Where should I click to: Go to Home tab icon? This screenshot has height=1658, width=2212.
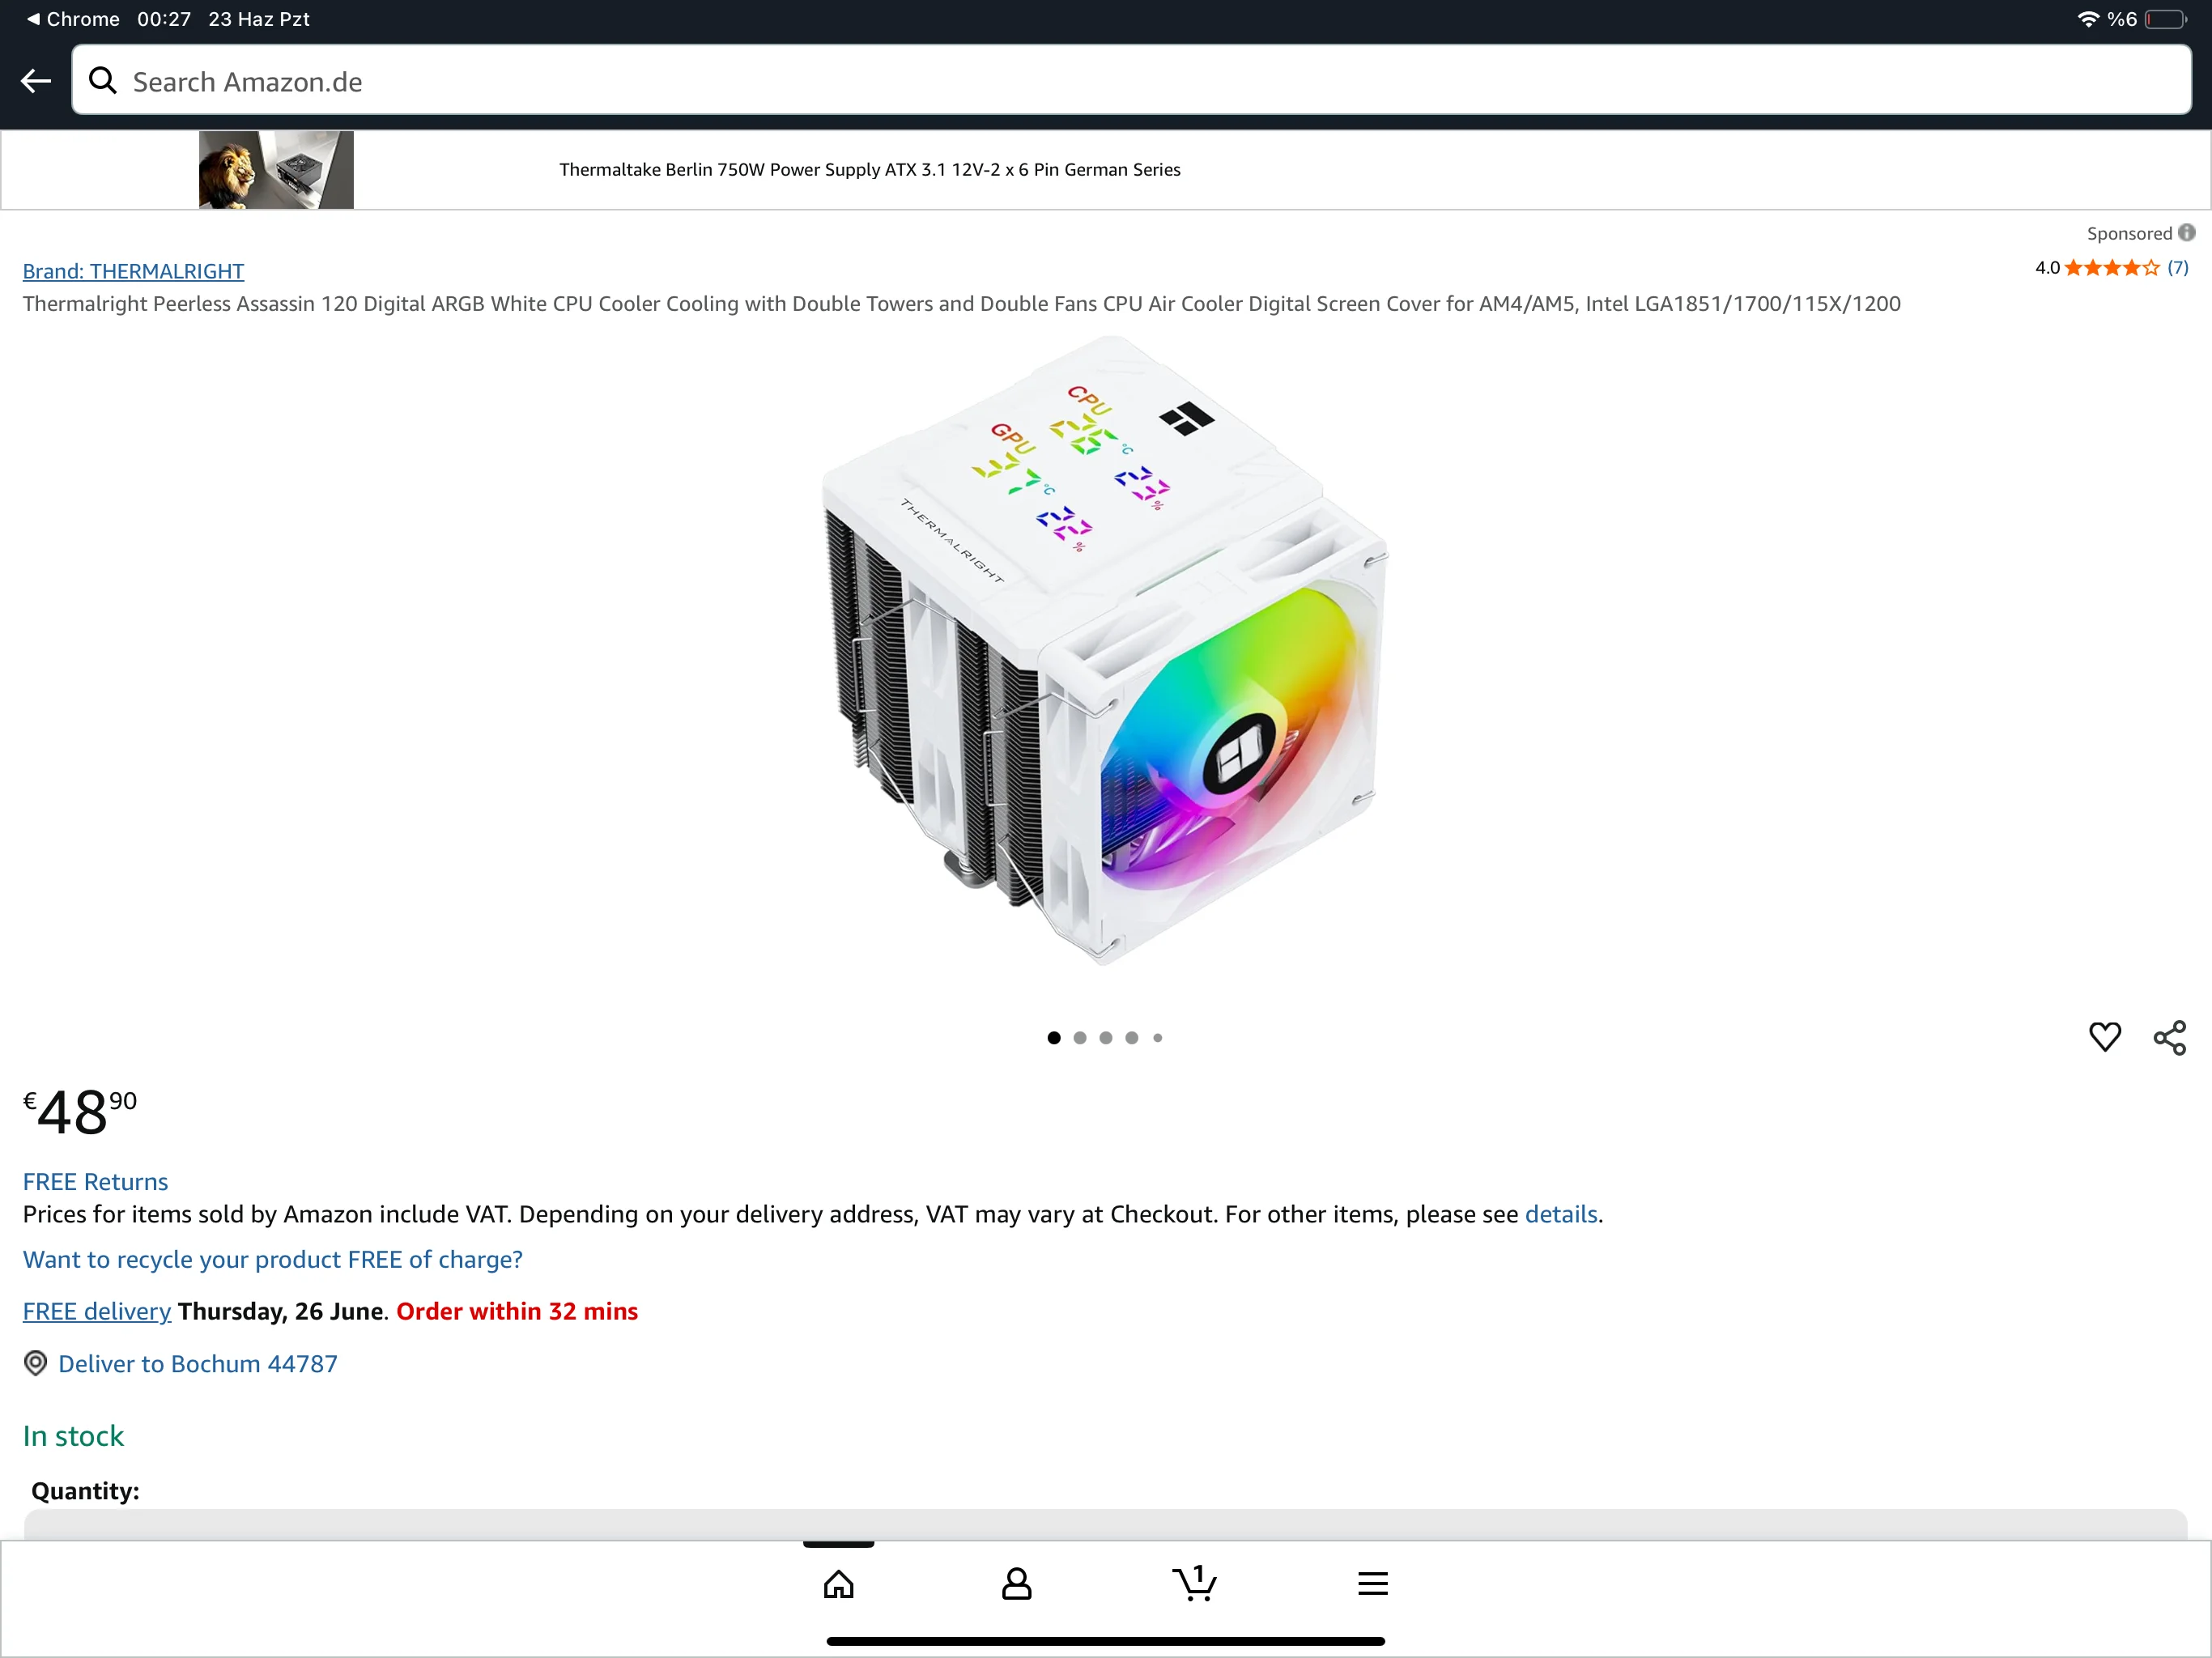pyautogui.click(x=838, y=1584)
